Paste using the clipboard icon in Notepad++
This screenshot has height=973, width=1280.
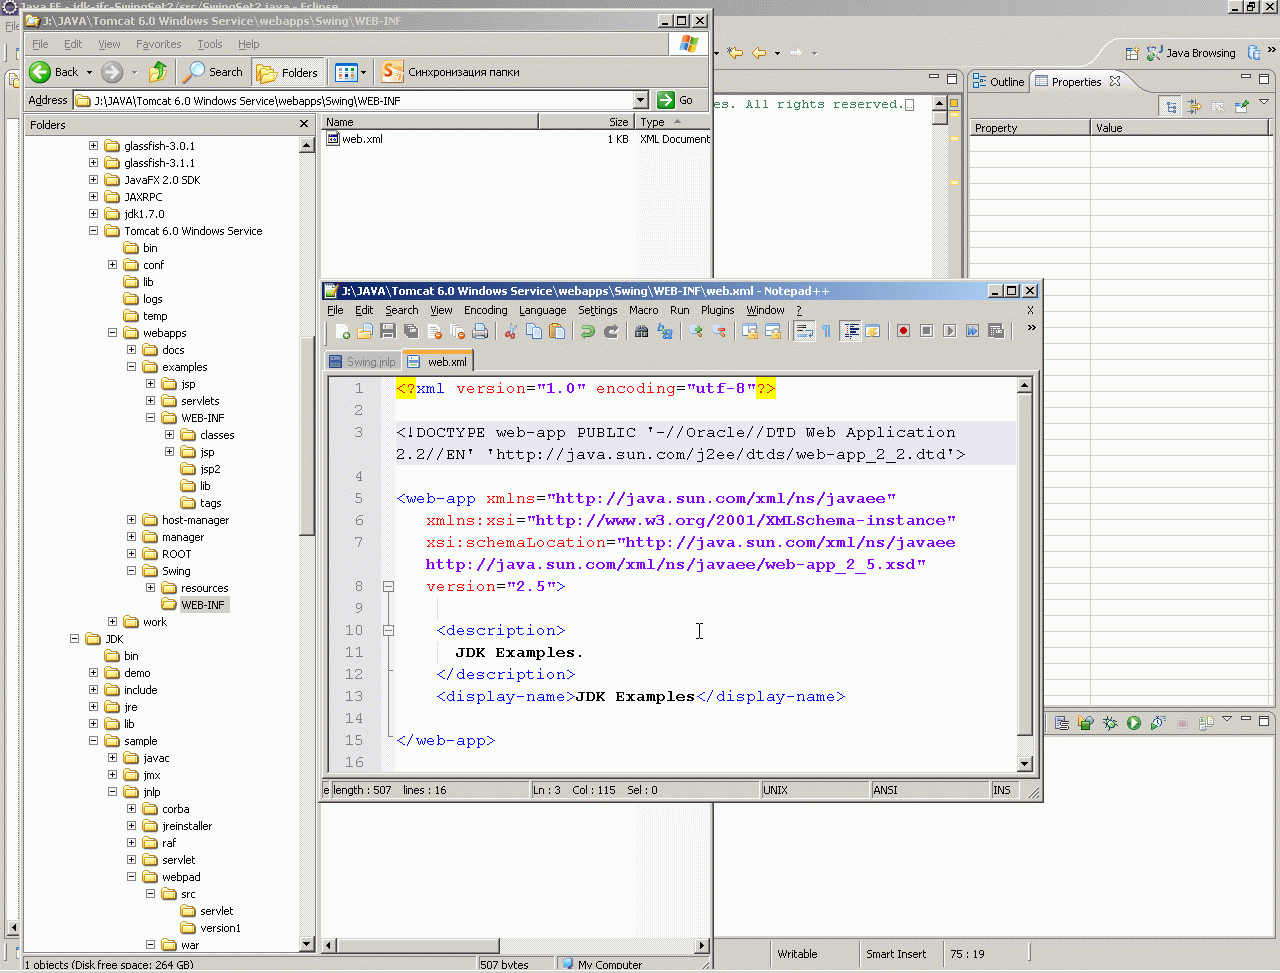tap(557, 331)
